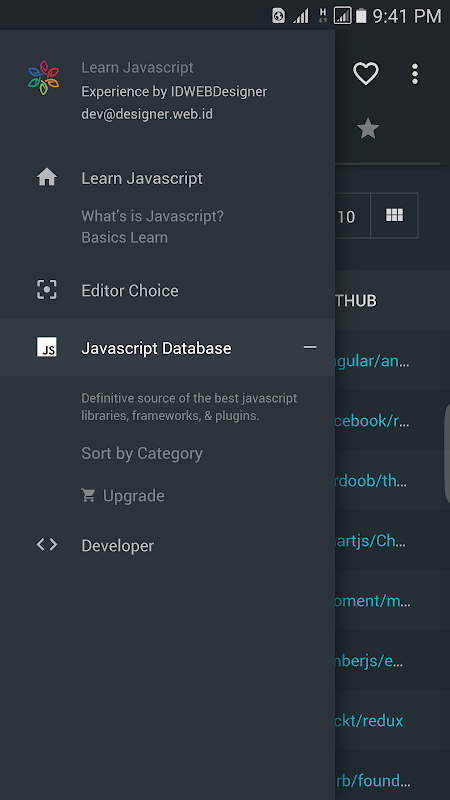Viewport: 450px width, 800px height.
Task: Tap the home icon beside Learn Javascript
Action: click(46, 178)
